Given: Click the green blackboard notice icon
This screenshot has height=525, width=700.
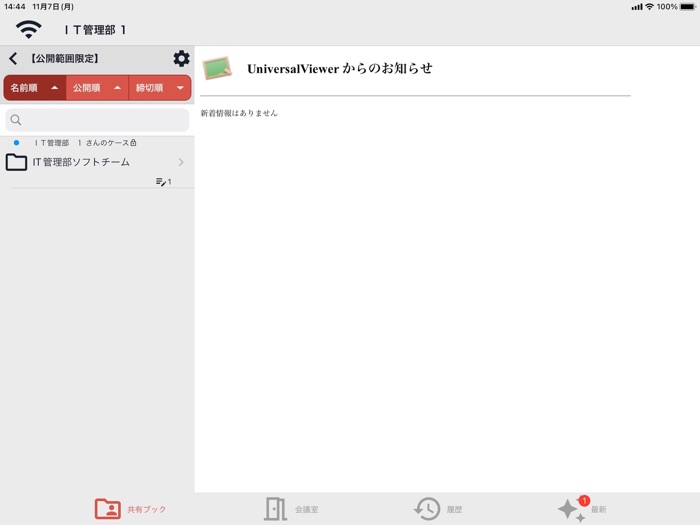Looking at the screenshot, I should (217, 68).
